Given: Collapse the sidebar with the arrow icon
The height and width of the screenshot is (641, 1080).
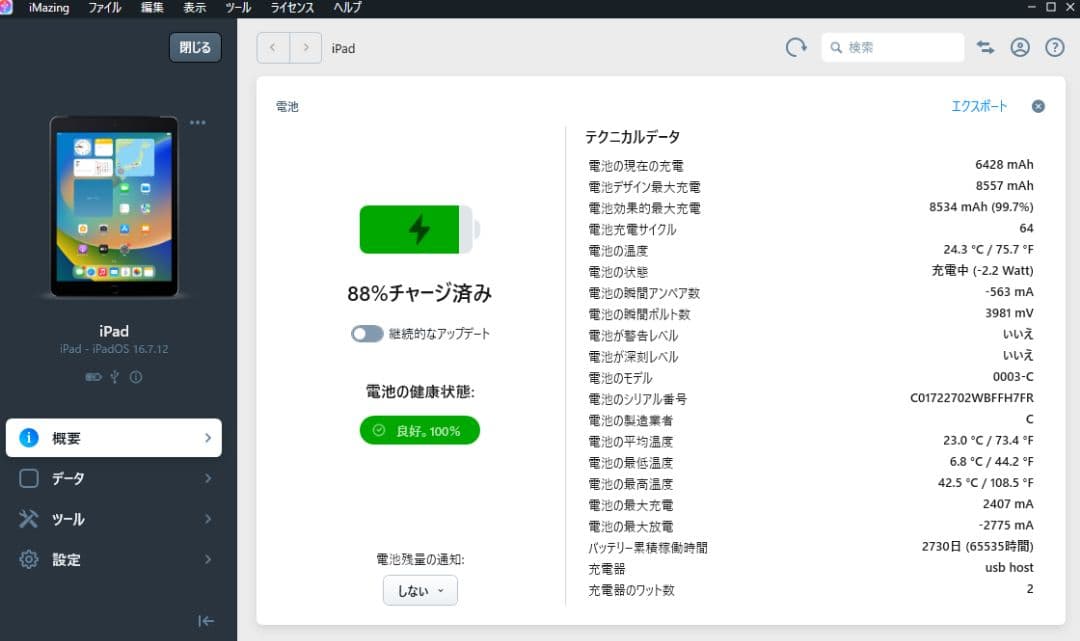Looking at the screenshot, I should [205, 621].
